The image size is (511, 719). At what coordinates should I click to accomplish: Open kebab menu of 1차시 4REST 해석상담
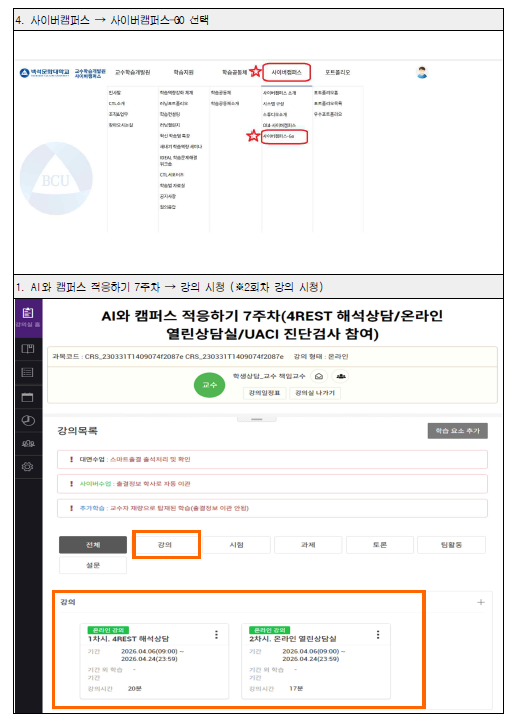pos(217,635)
